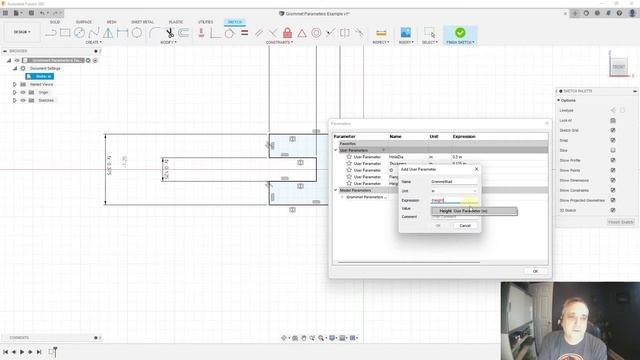640x360 pixels.
Task: Select the Fillet tool
Action: coord(154,33)
